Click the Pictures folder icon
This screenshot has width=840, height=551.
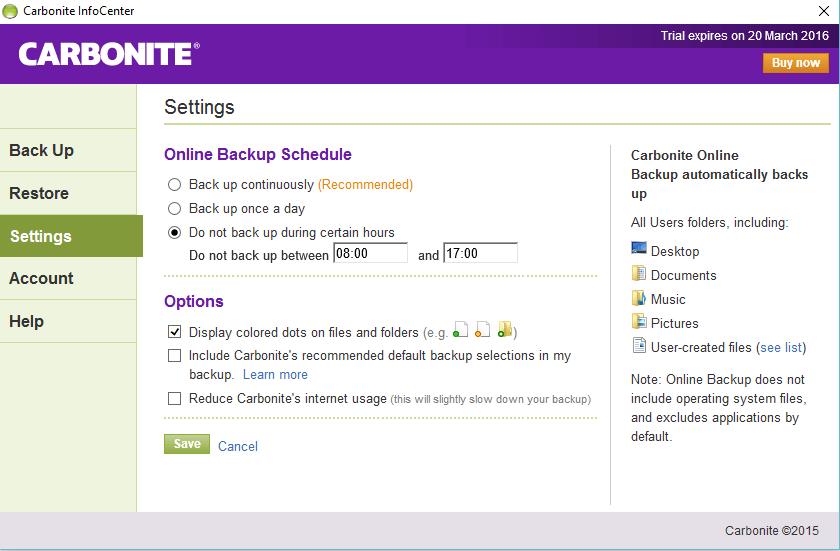[x=639, y=321]
